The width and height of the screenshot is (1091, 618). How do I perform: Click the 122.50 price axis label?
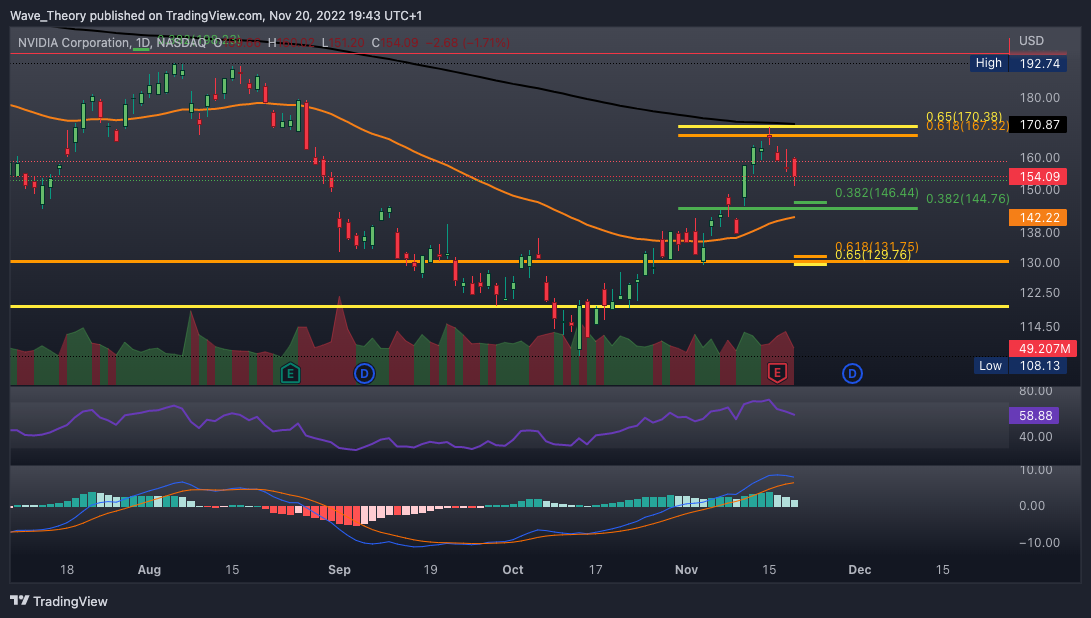tap(1040, 292)
